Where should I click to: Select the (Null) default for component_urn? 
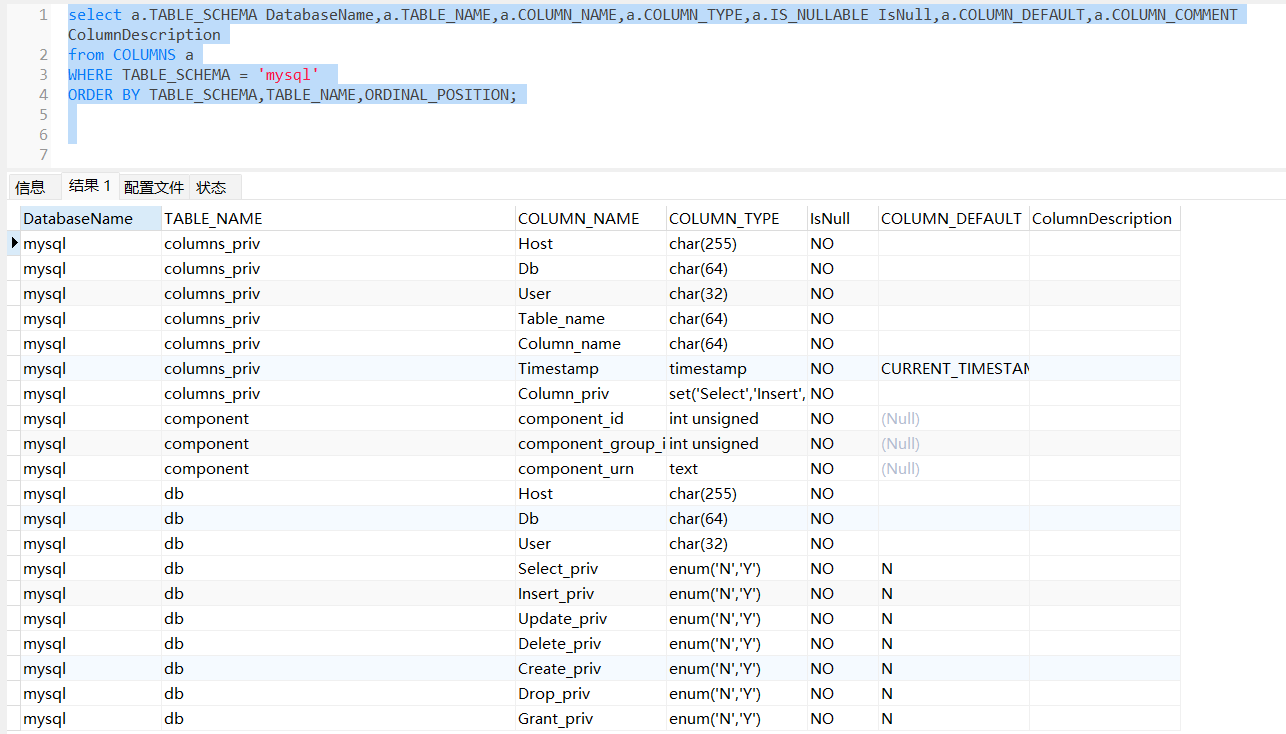(954, 468)
